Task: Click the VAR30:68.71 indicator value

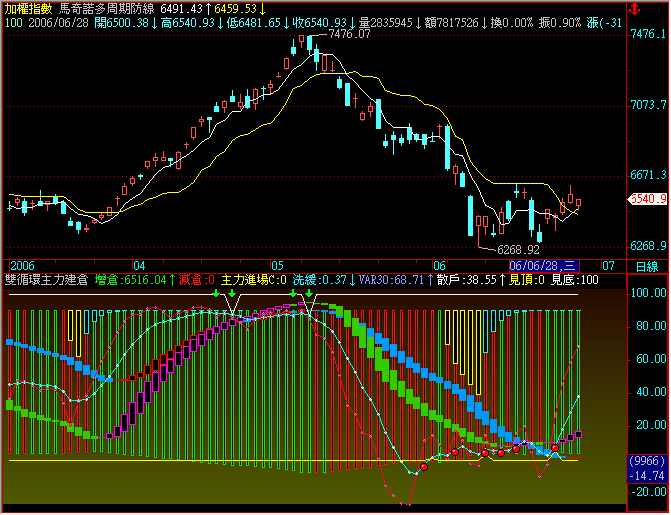Action: coord(392,280)
